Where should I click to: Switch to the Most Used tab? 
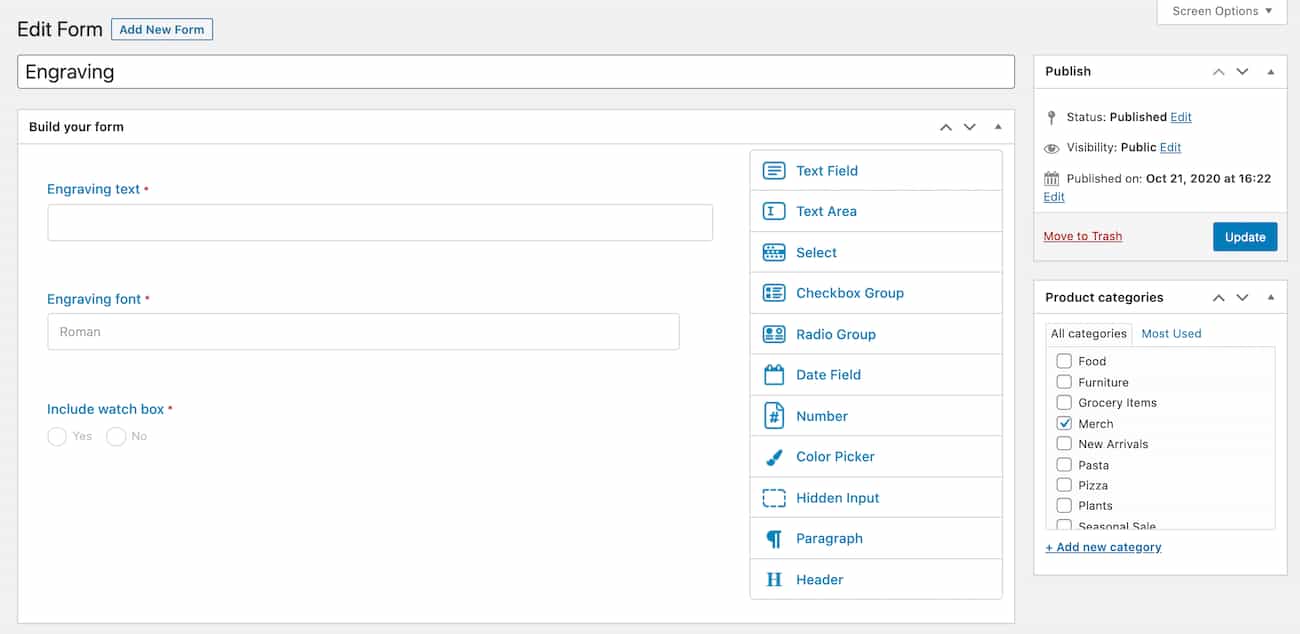pos(1171,334)
